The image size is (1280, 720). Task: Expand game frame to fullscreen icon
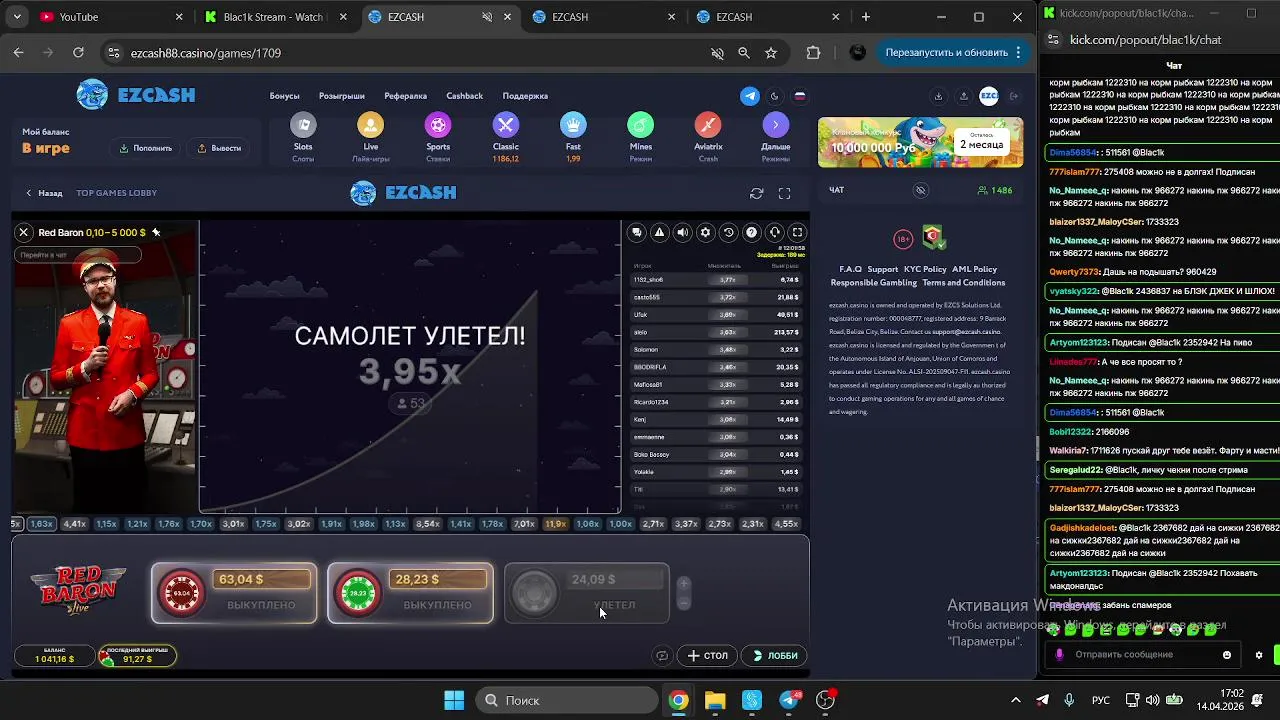(784, 193)
